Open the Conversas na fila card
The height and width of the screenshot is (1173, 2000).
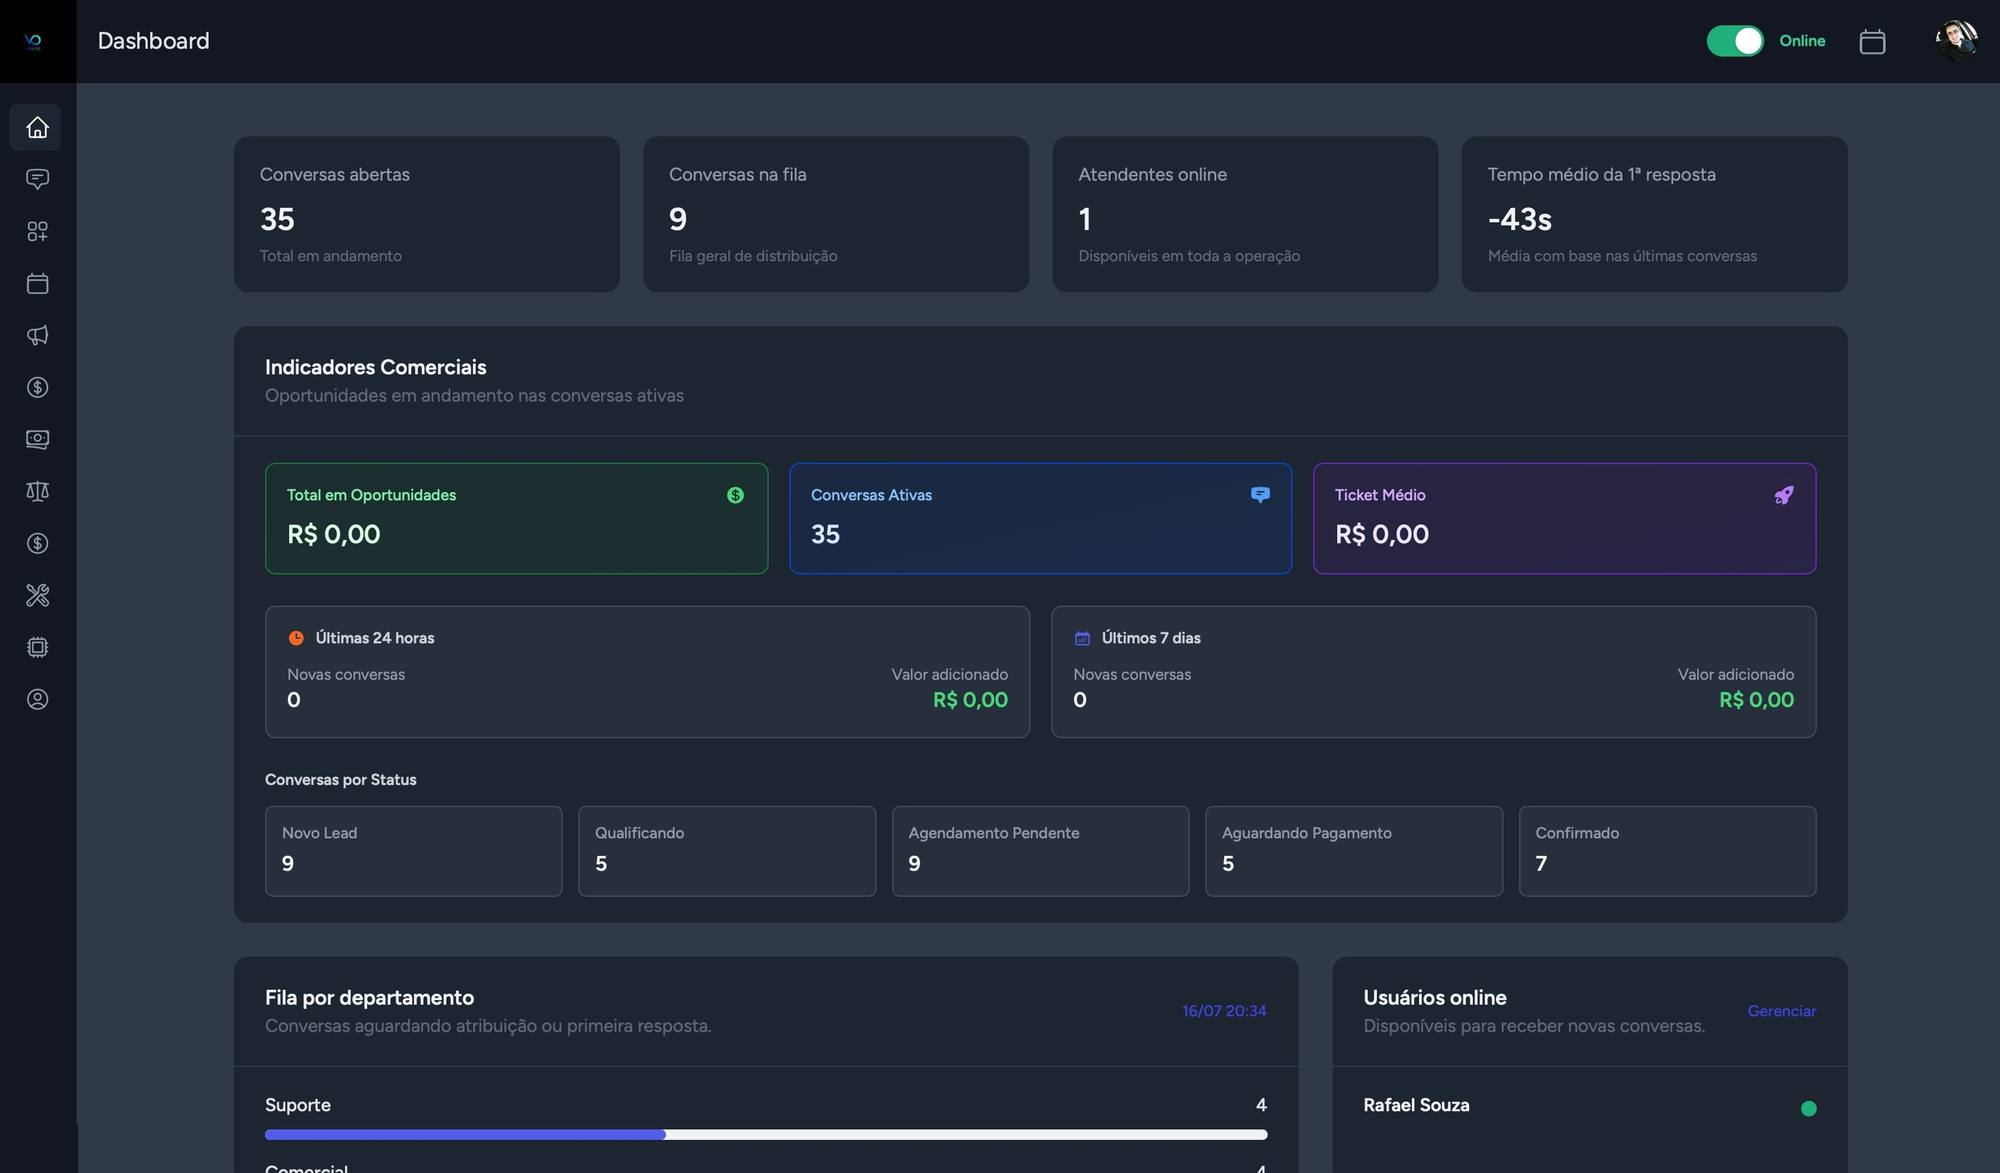coord(836,214)
